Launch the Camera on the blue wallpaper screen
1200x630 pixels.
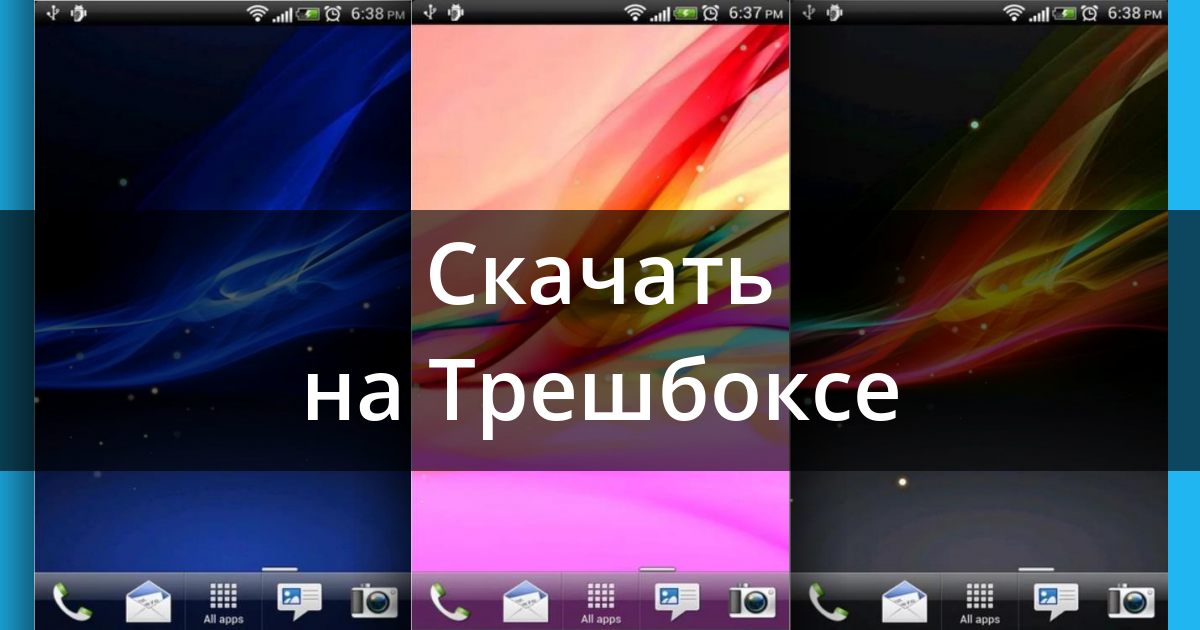375,601
